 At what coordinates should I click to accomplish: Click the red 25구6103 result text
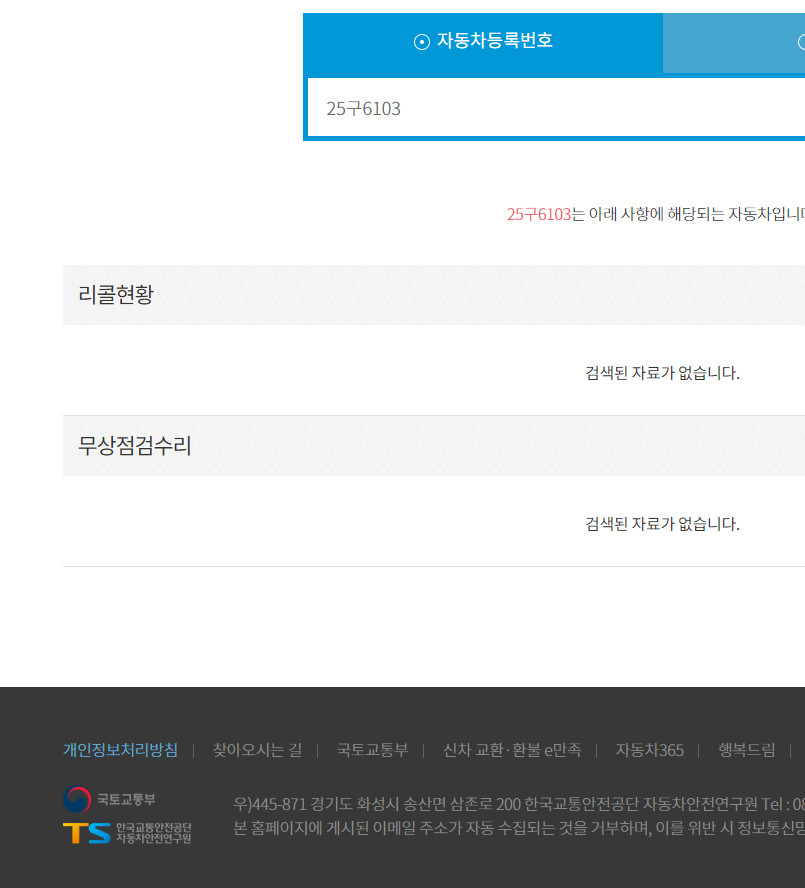tap(539, 214)
